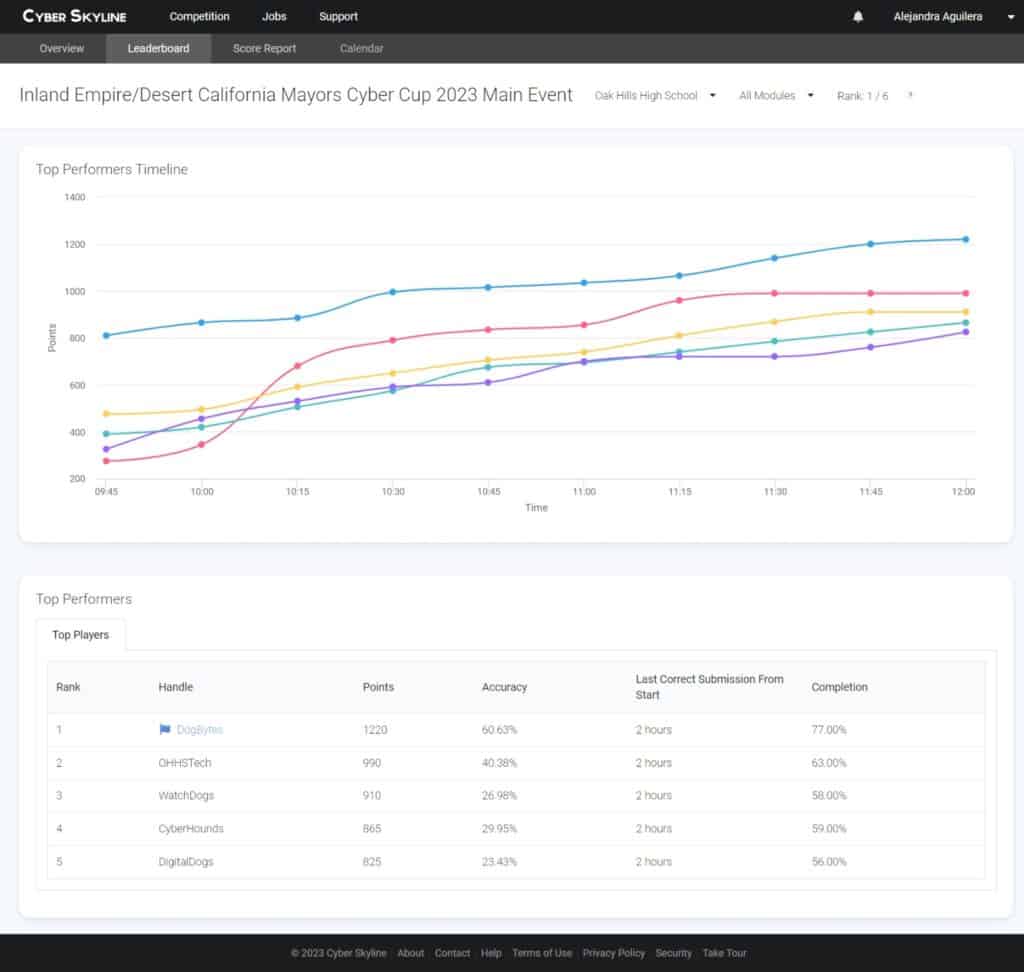The width and height of the screenshot is (1024, 972).
Task: Click the Terms of Use link
Action: [x=542, y=953]
